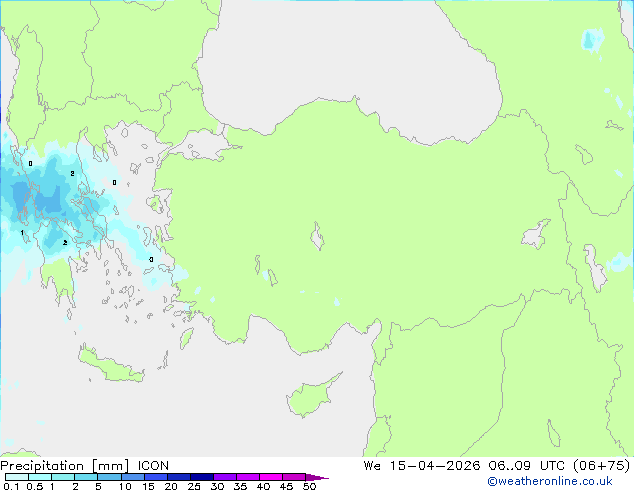Image resolution: width=634 pixels, height=490 pixels.
Task: Pick the 30–35 mm purple legend swatch
Action: (x=225, y=477)
